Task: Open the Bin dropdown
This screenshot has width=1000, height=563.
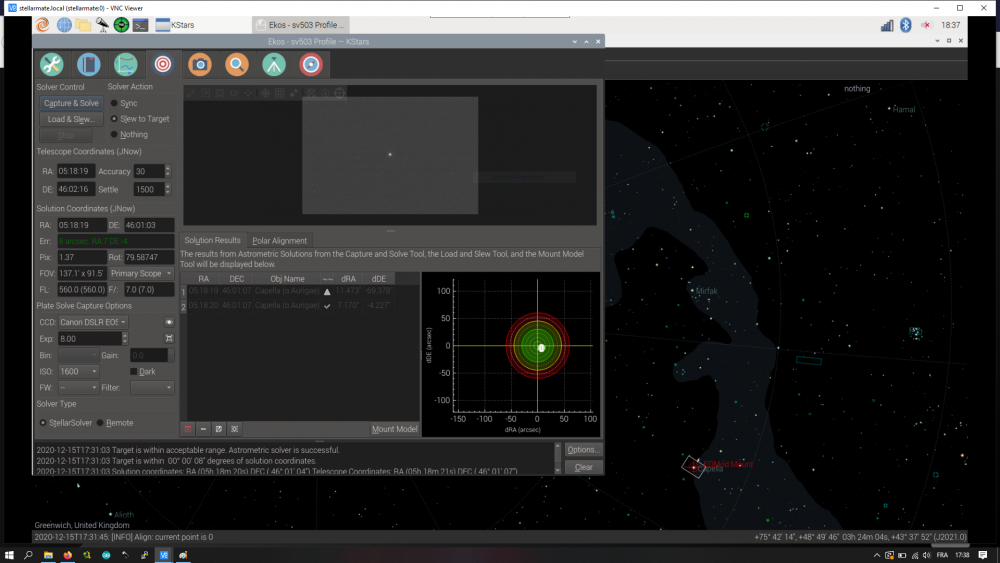Action: [x=78, y=355]
